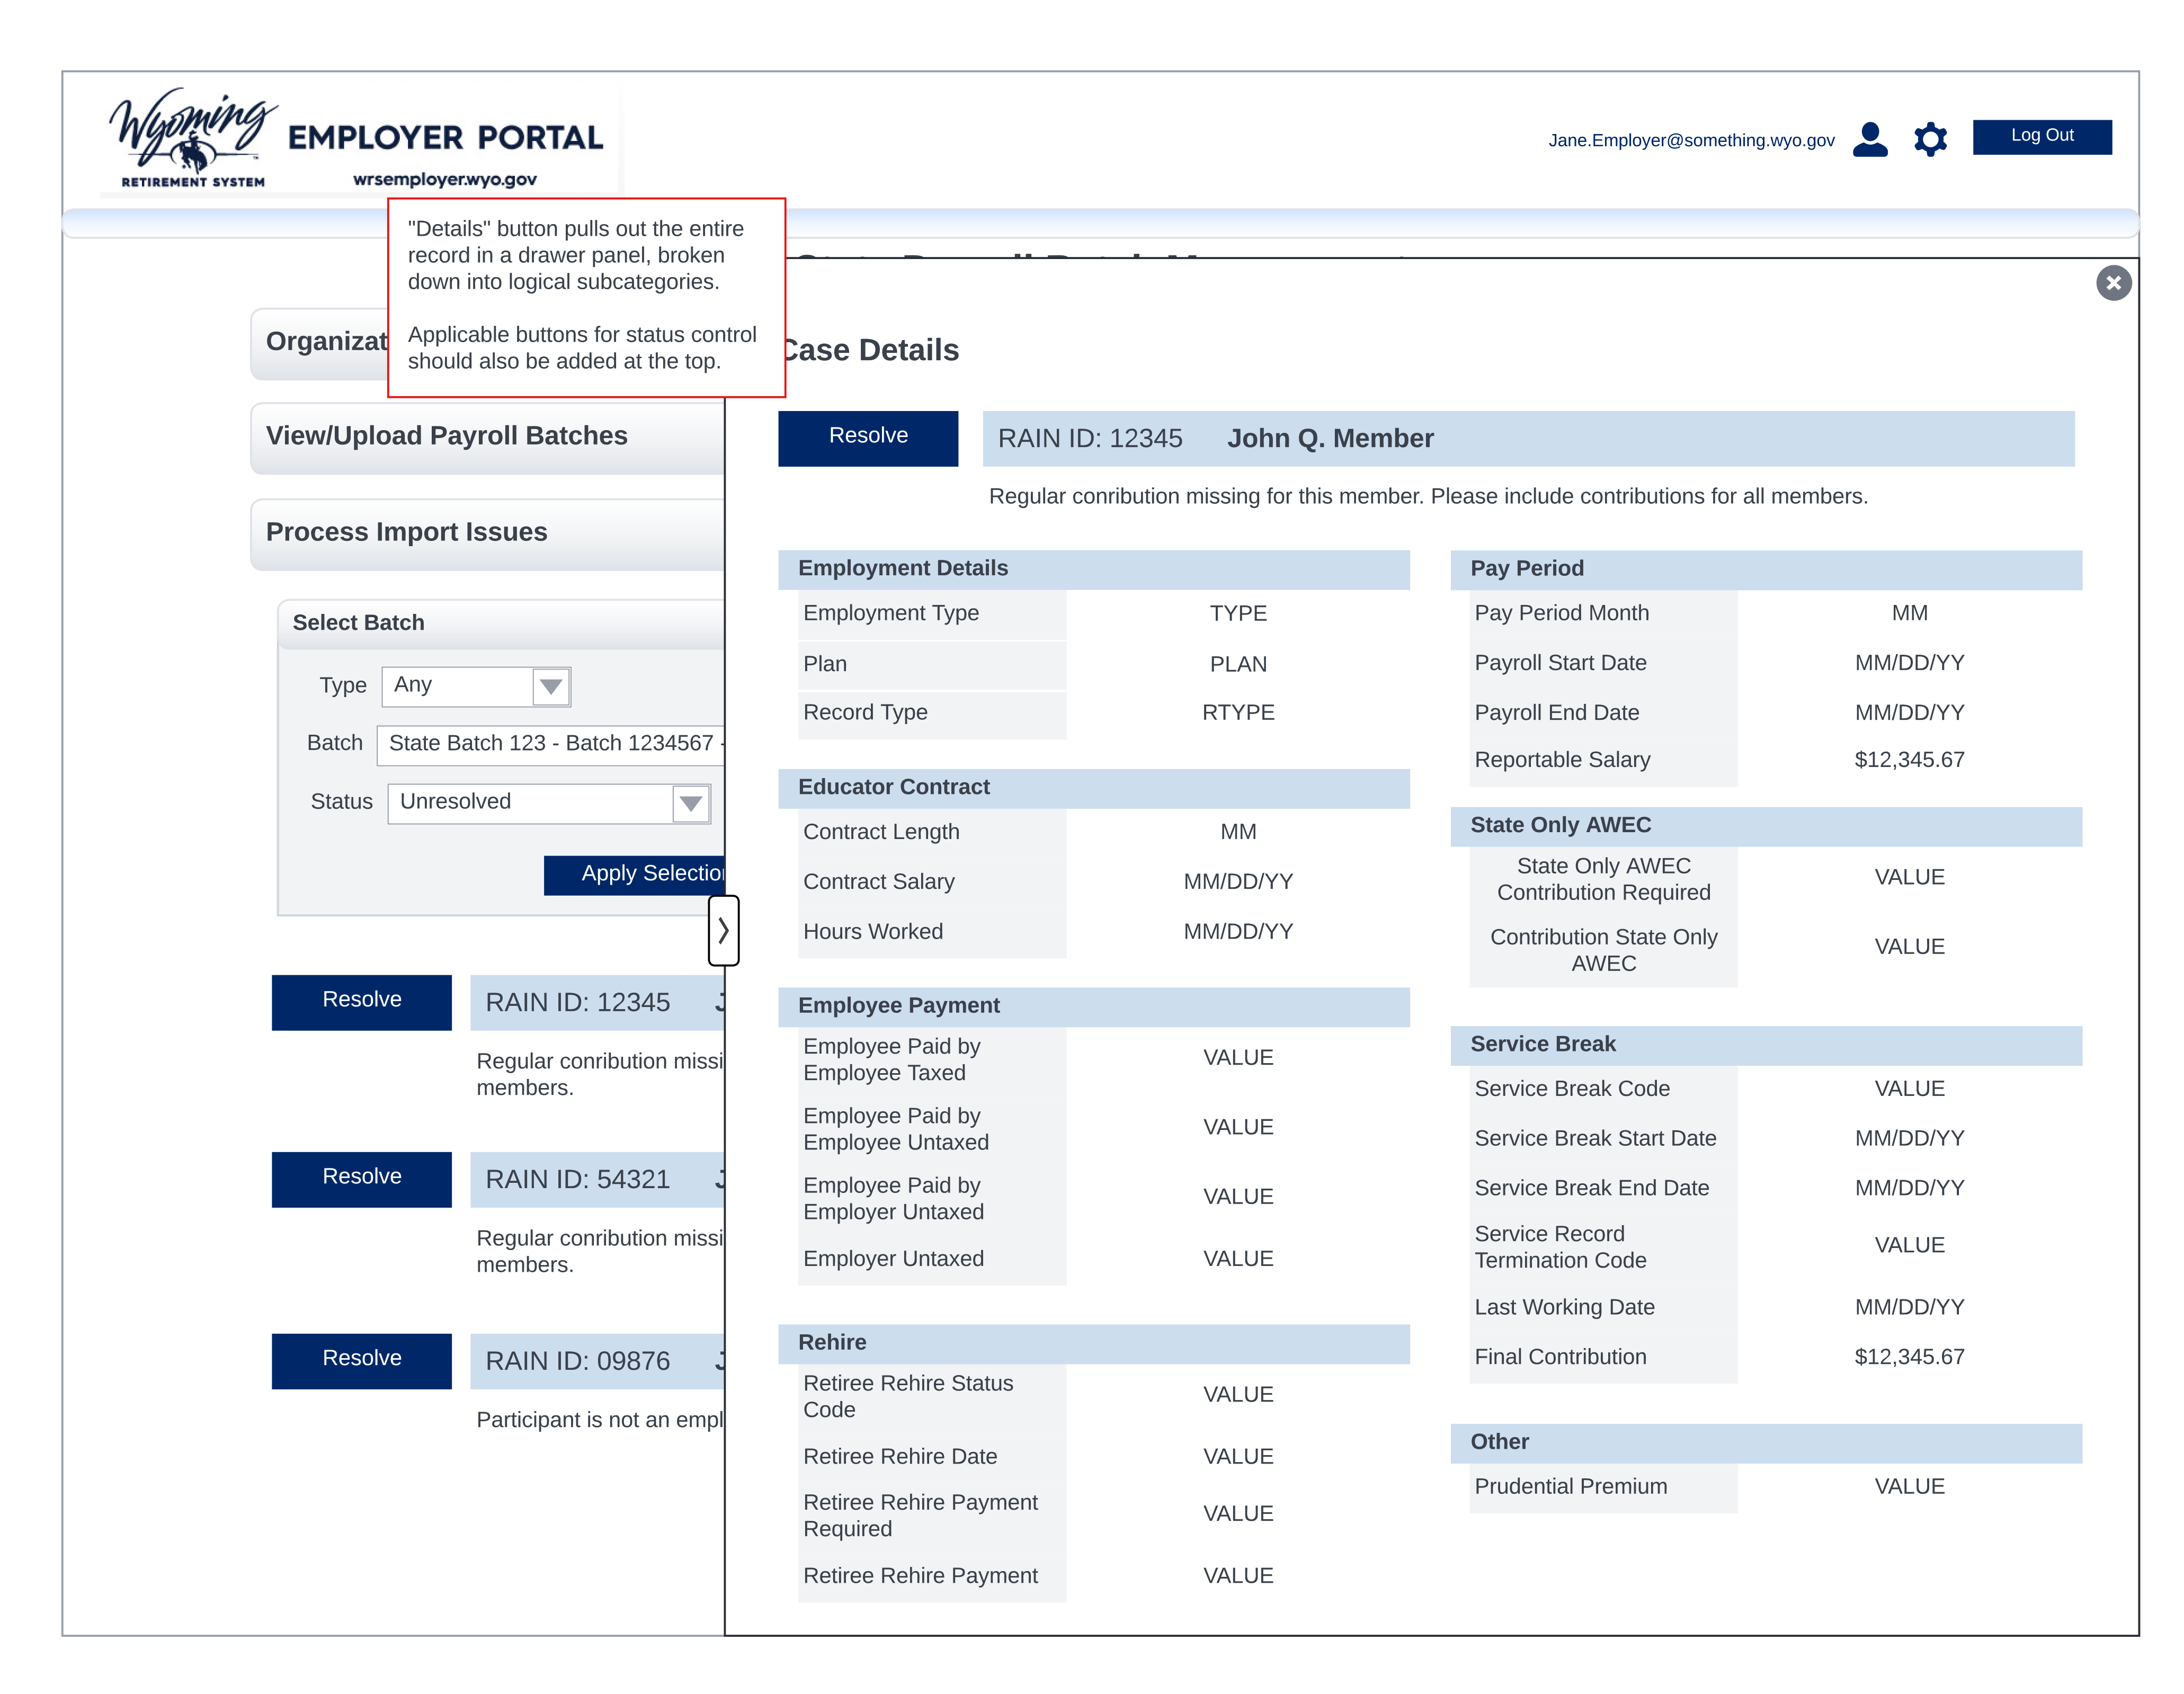Click the Educator Contract section header
Screen dimensions: 2184x1694
(x=1093, y=788)
